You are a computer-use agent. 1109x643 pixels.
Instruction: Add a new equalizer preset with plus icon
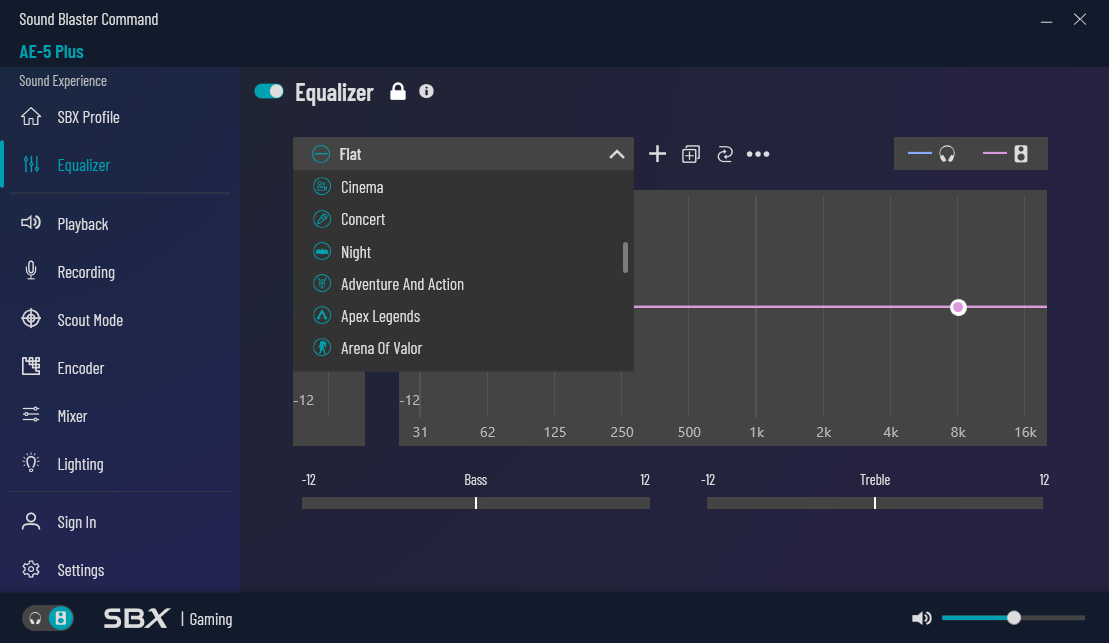click(x=657, y=153)
